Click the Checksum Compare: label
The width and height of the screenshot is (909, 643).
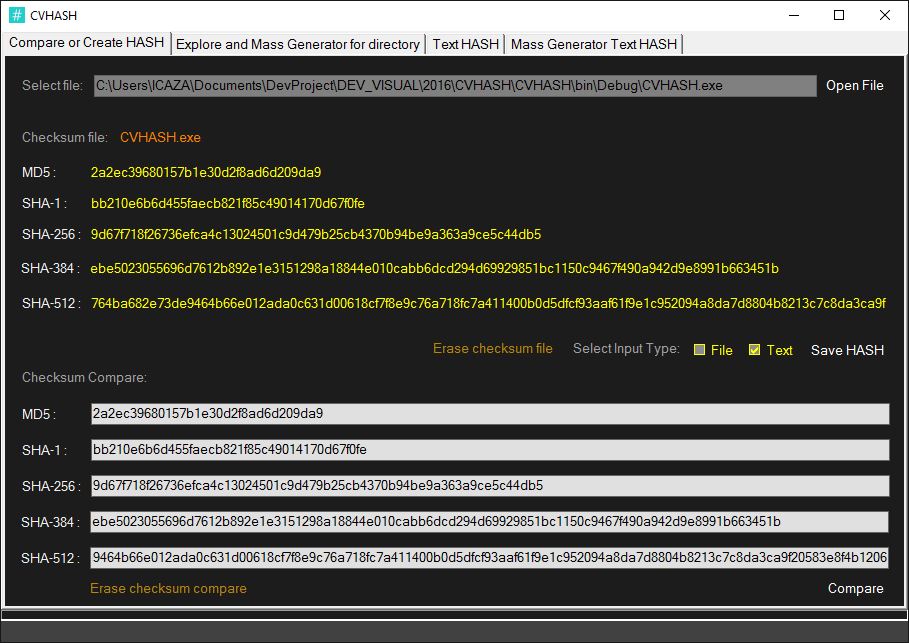click(x=85, y=377)
